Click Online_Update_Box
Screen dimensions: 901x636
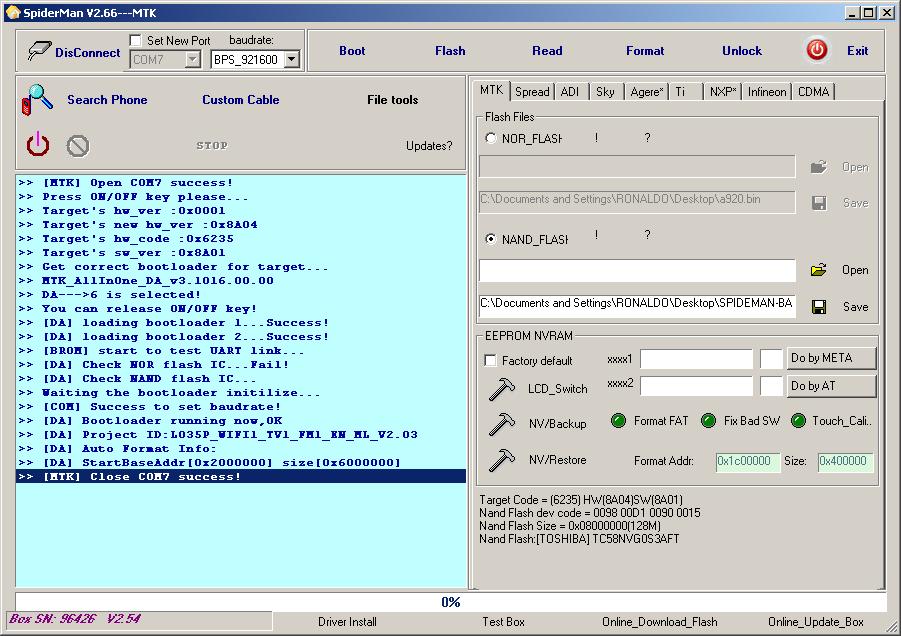tap(816, 622)
